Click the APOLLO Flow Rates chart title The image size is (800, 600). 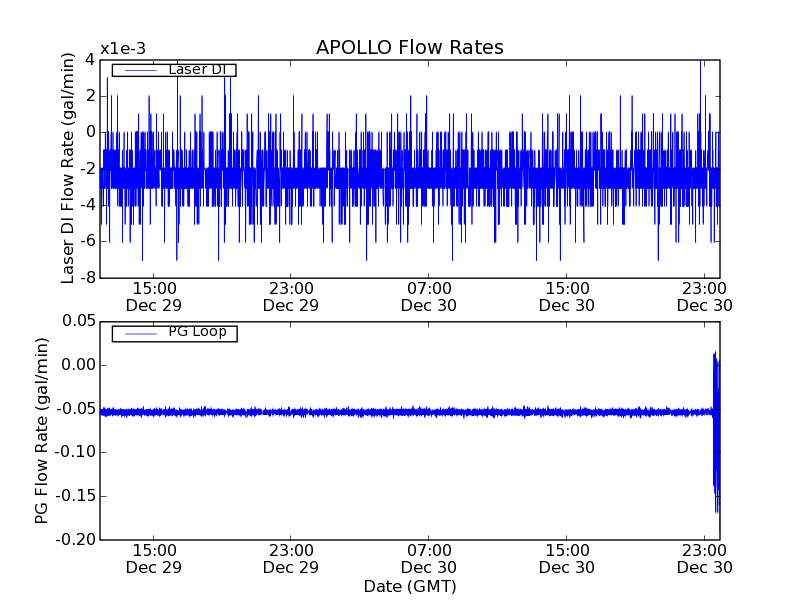(409, 48)
